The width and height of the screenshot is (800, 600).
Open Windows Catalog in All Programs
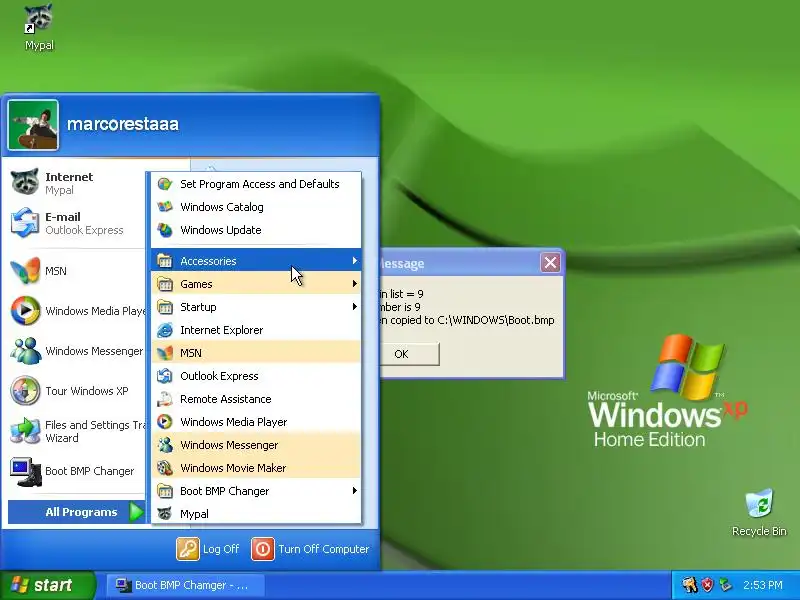(x=256, y=207)
